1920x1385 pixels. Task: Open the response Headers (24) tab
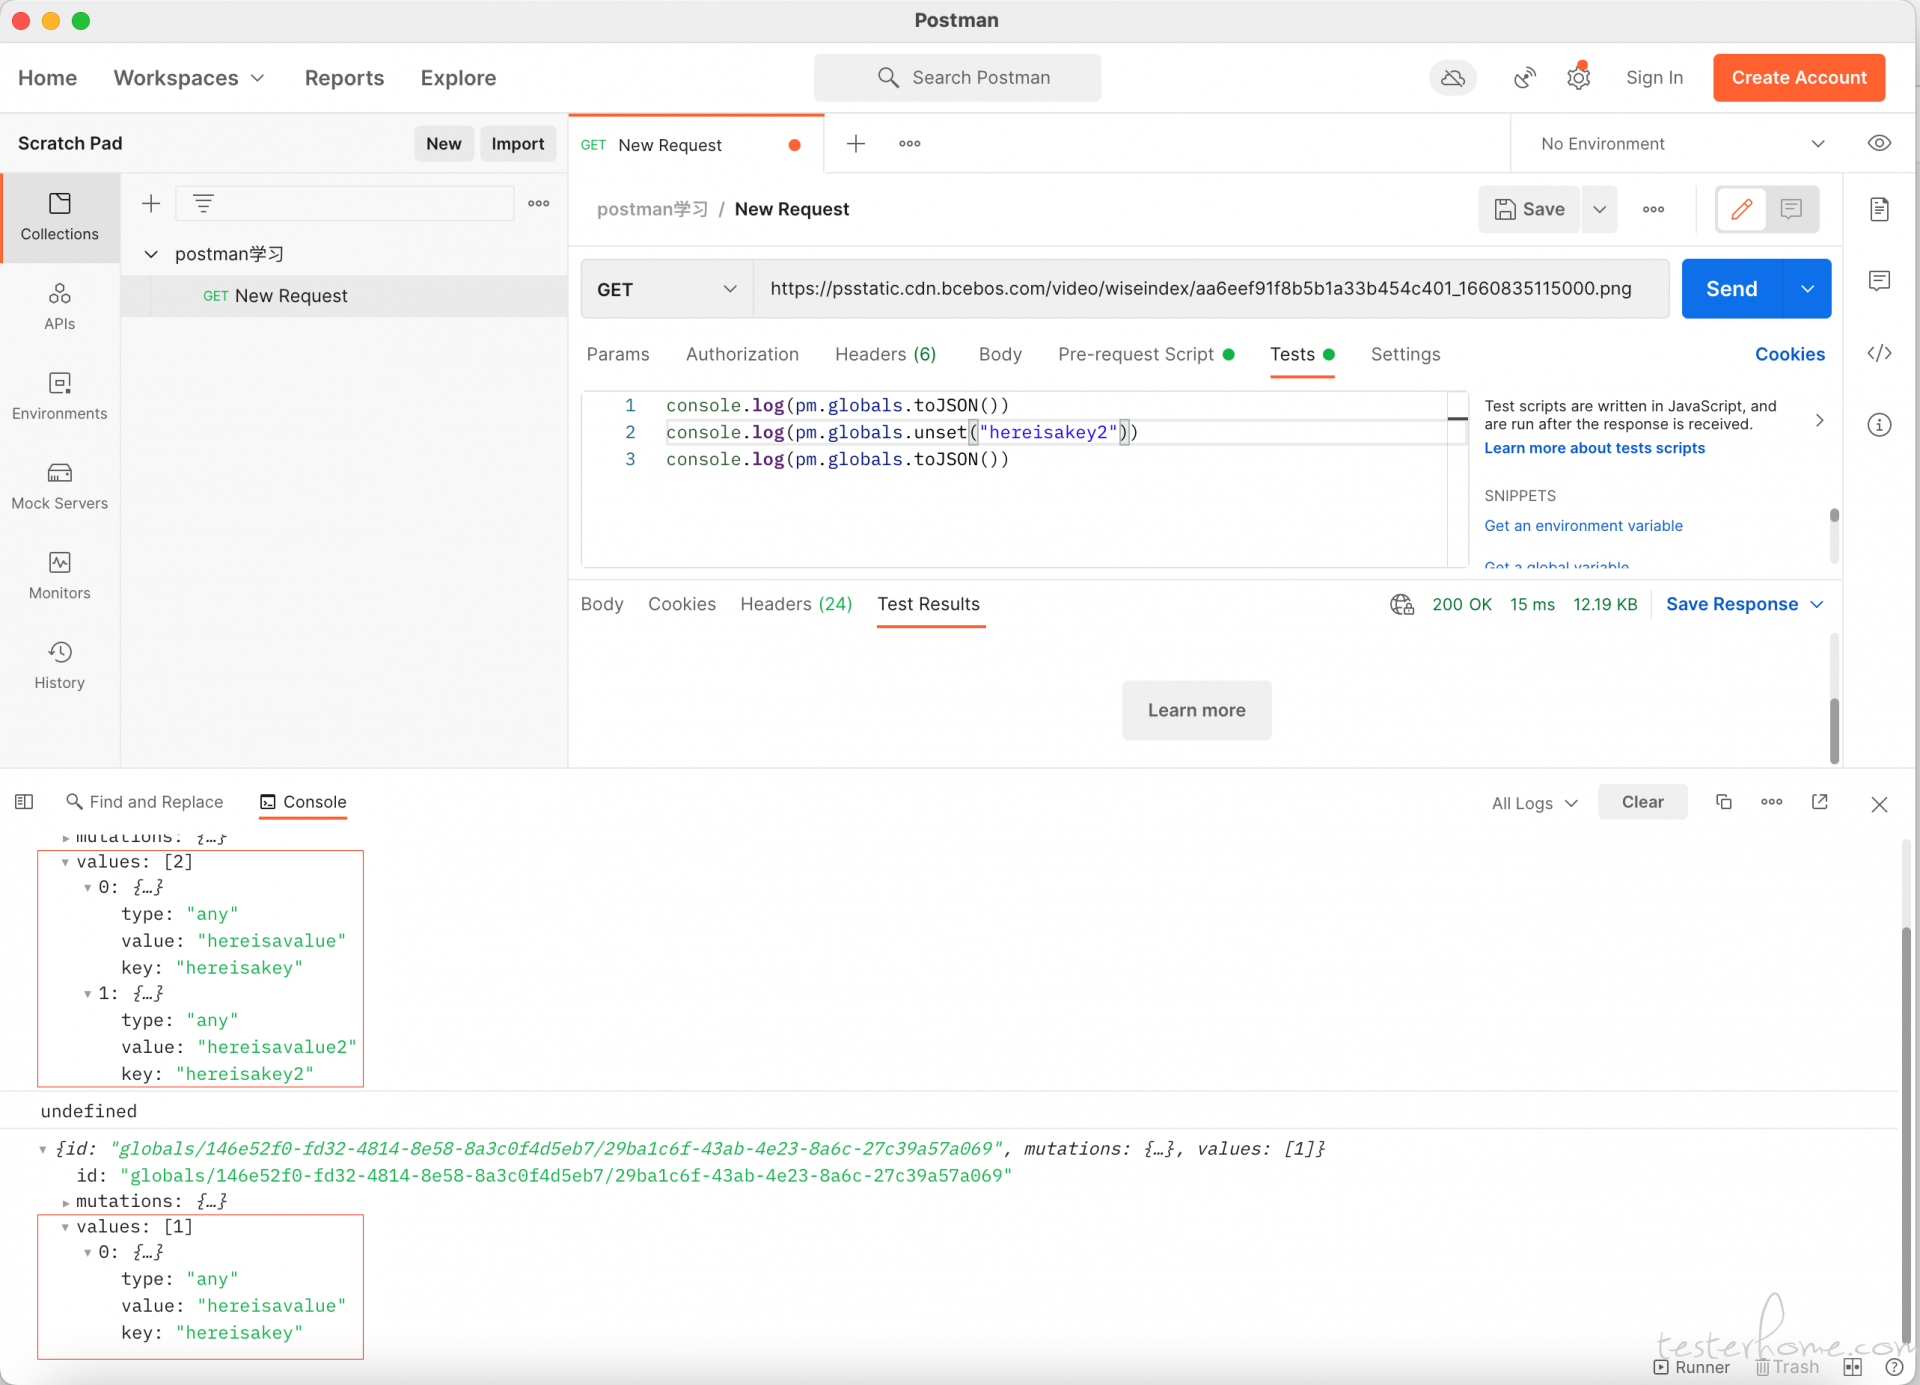tap(796, 604)
